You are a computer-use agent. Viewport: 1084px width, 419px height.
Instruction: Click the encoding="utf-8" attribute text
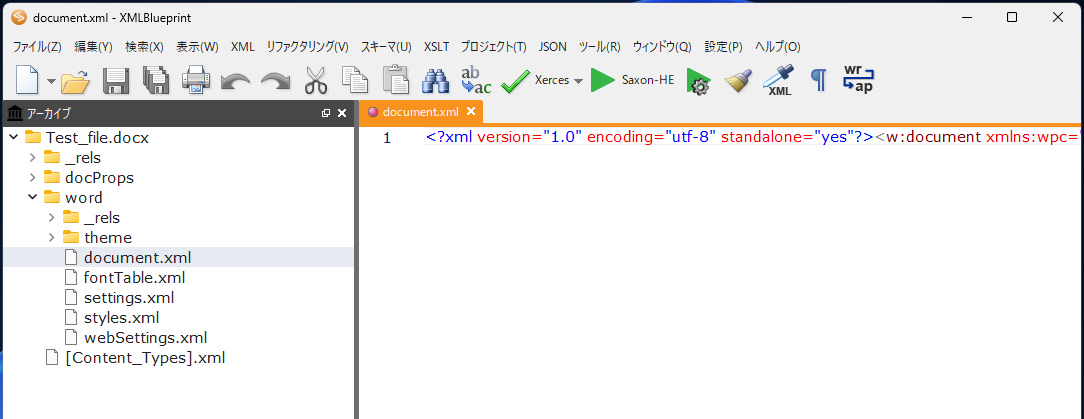(x=651, y=137)
